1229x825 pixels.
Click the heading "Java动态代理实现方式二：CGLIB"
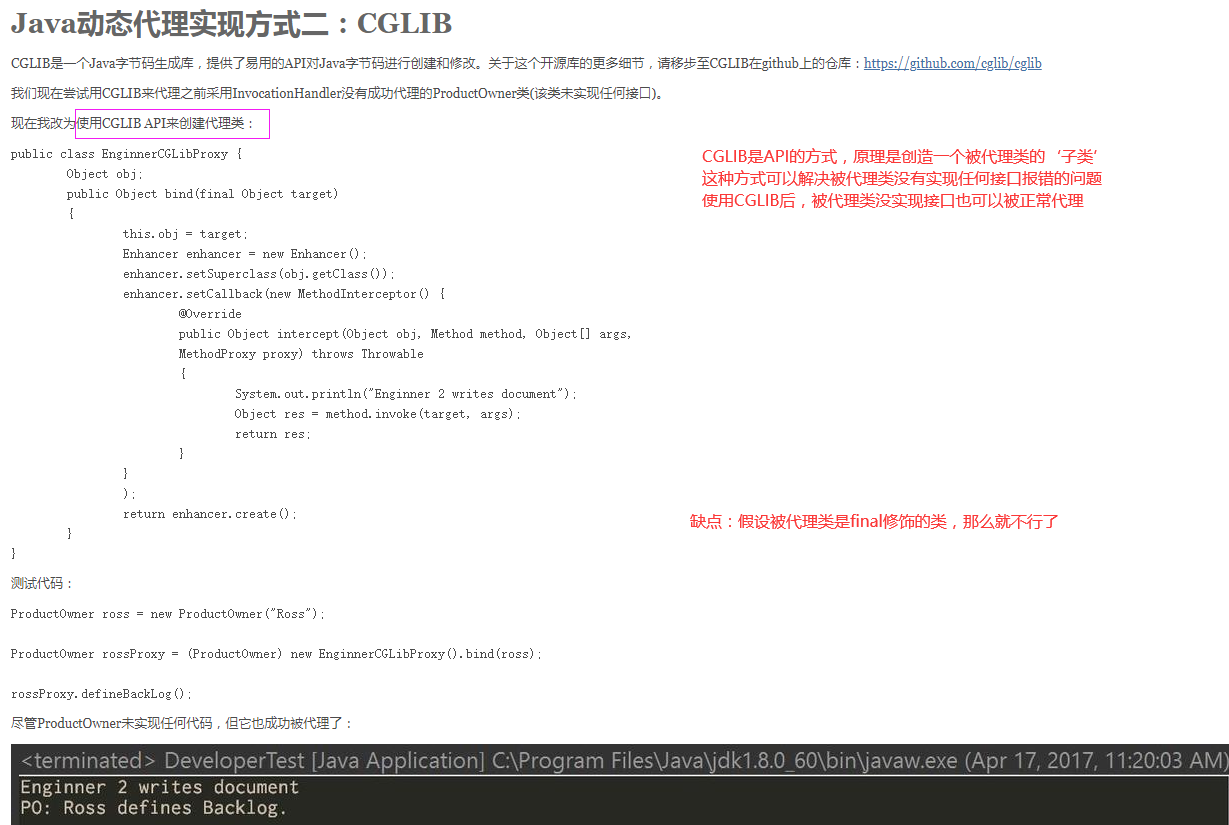click(231, 22)
